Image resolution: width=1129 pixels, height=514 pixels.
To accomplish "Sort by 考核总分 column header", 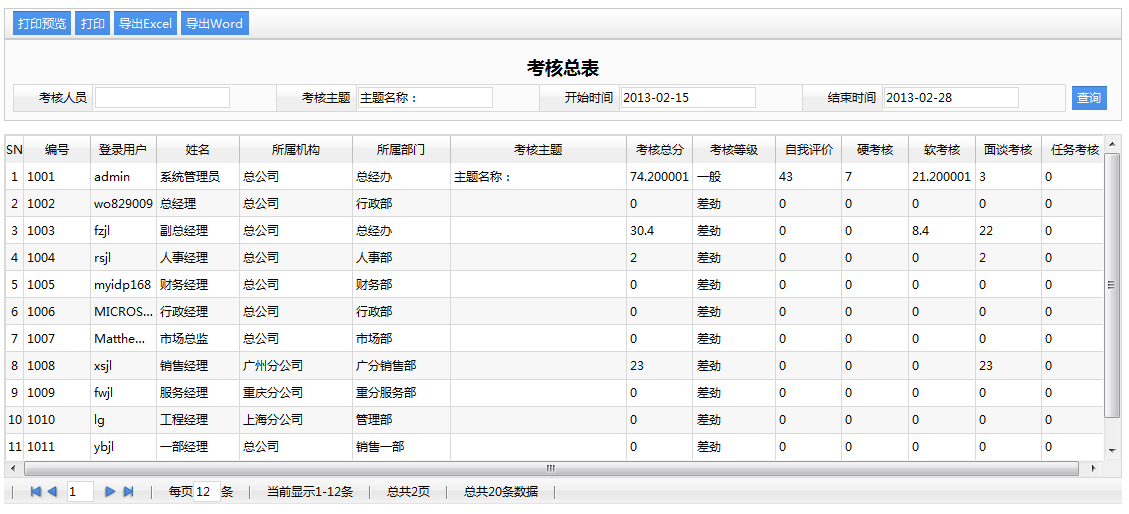I will pyautogui.click(x=660, y=150).
